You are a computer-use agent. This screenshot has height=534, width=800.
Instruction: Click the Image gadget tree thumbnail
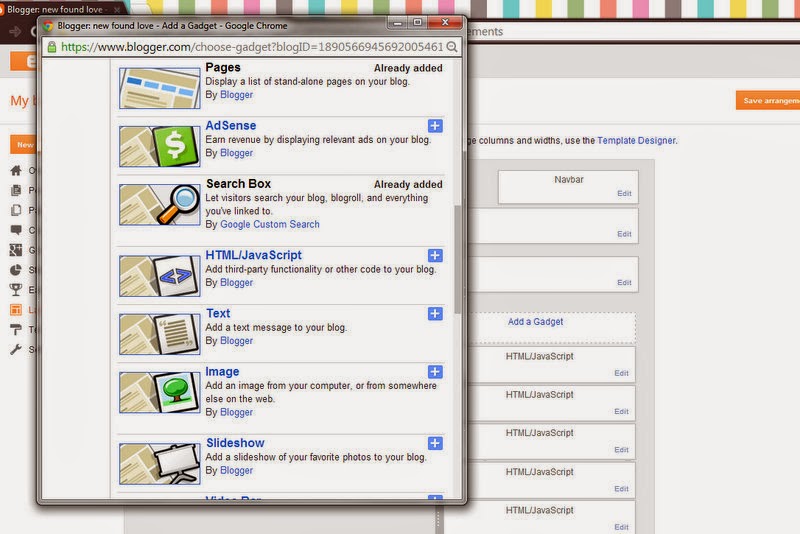point(160,392)
